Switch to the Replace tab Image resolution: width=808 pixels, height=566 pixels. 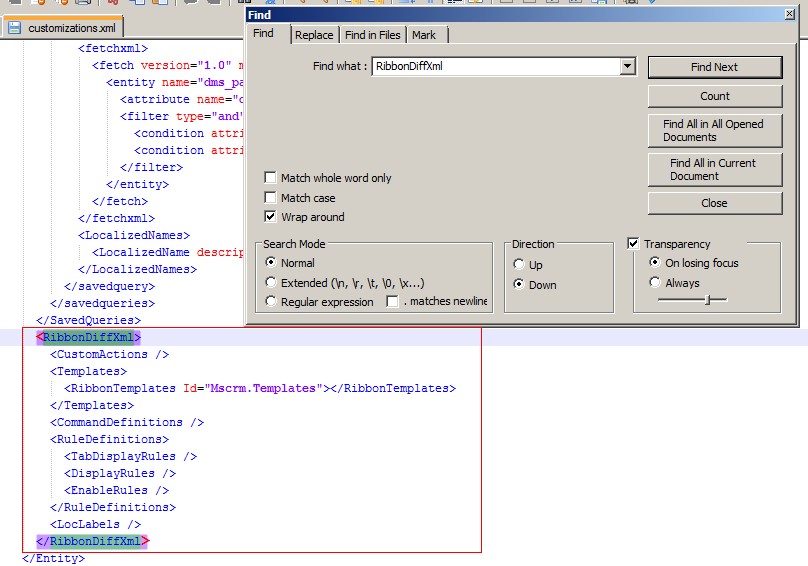click(314, 35)
